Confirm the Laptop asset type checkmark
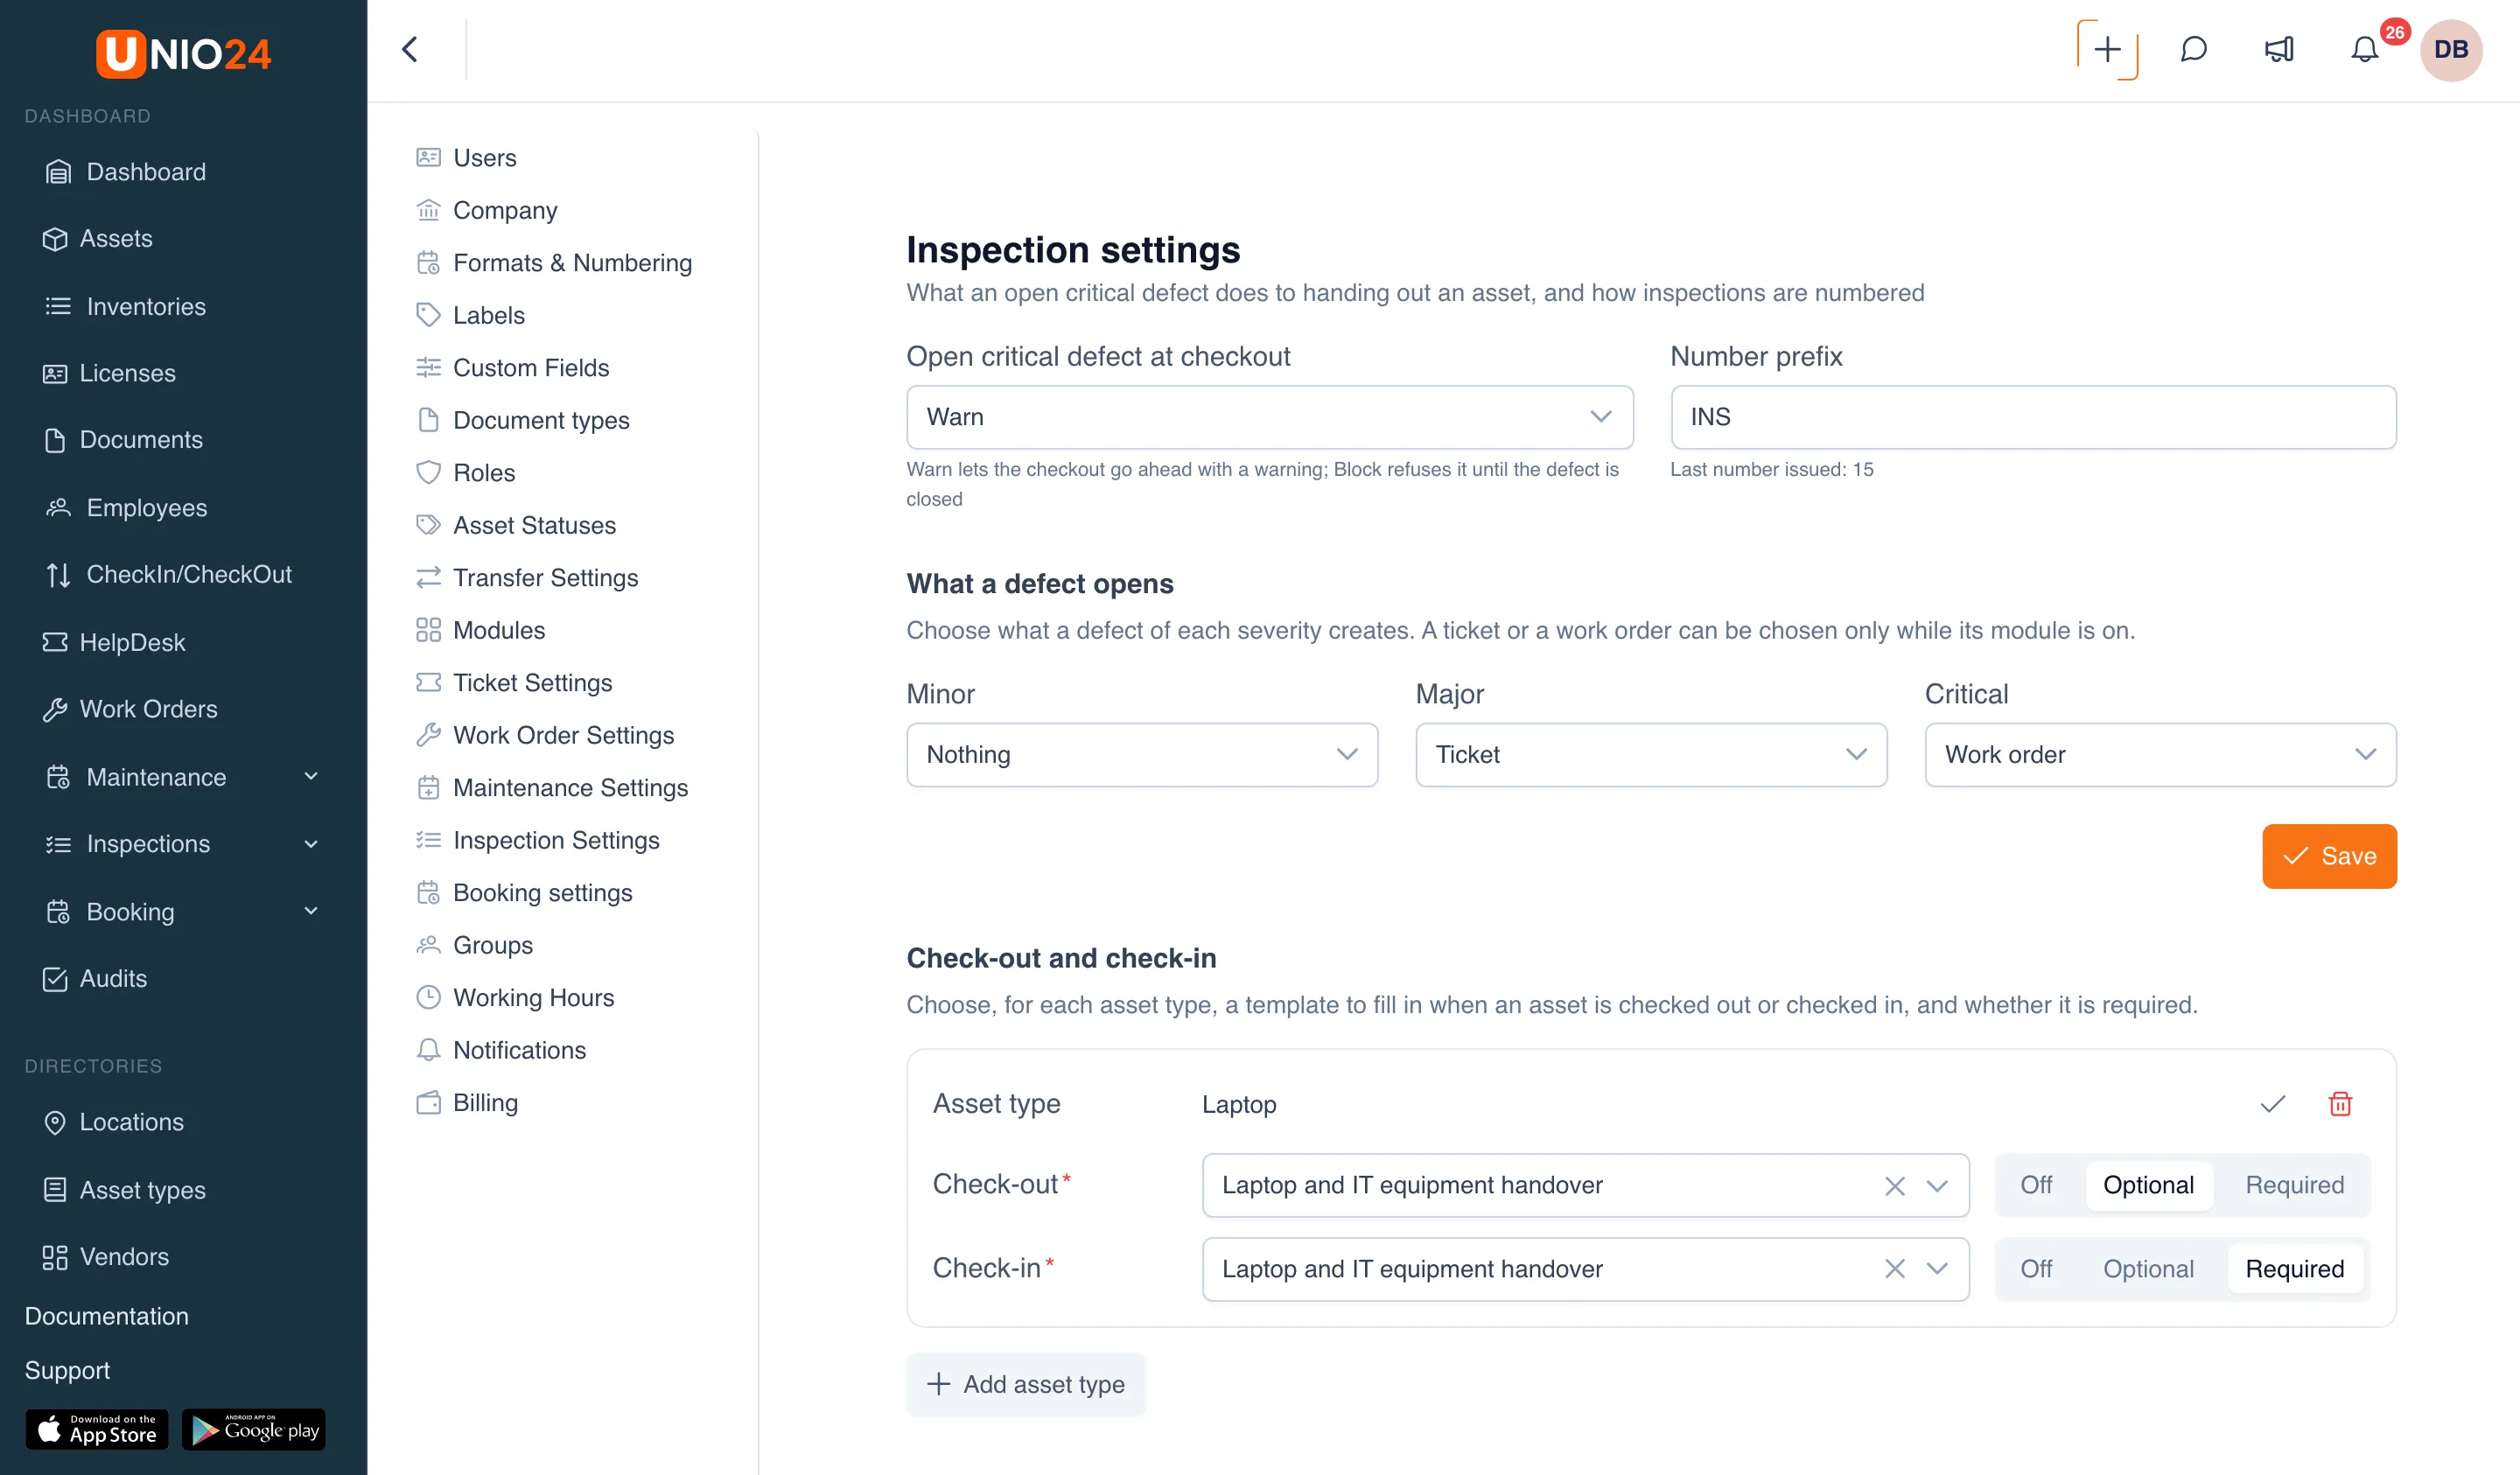Image resolution: width=2520 pixels, height=1475 pixels. [2272, 1103]
